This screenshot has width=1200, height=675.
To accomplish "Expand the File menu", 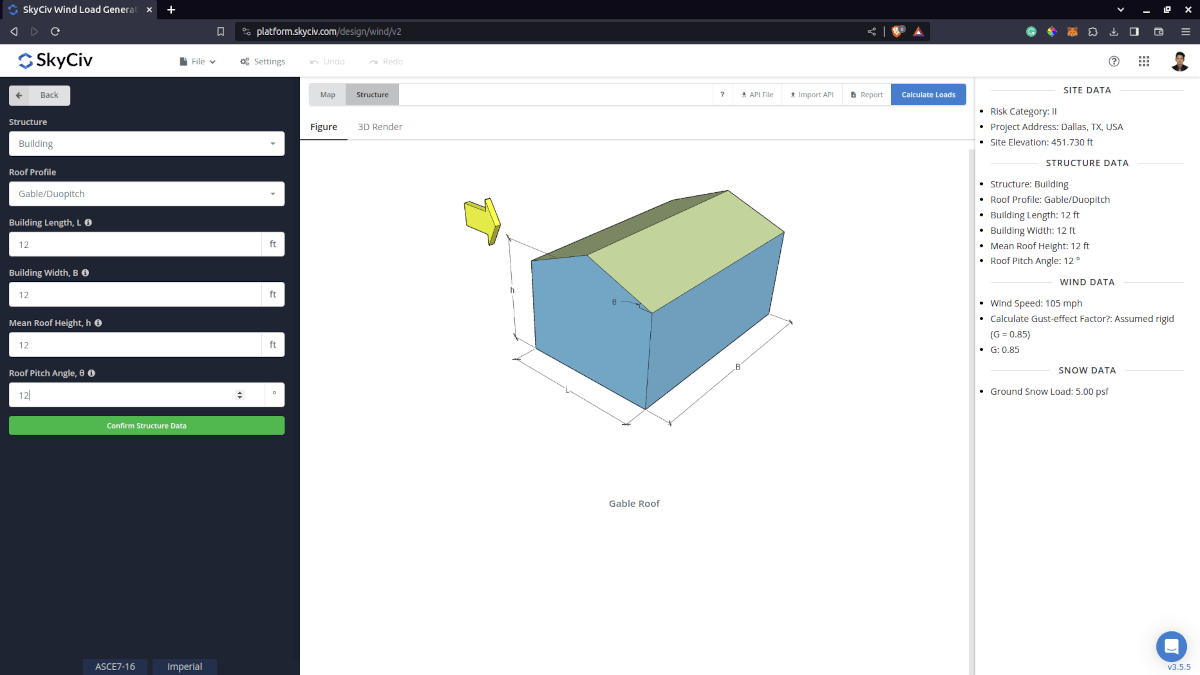I will [x=197, y=61].
